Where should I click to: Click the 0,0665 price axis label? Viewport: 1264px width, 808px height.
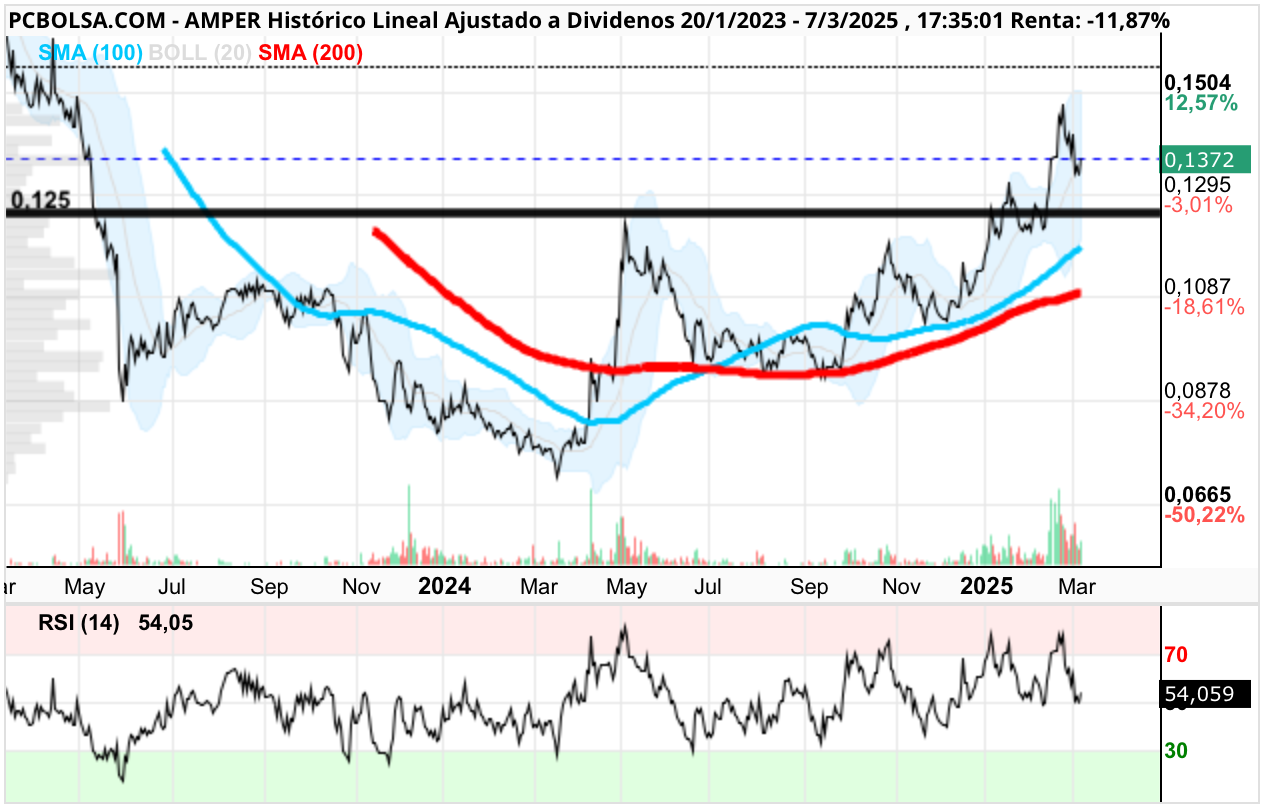coord(1200,494)
